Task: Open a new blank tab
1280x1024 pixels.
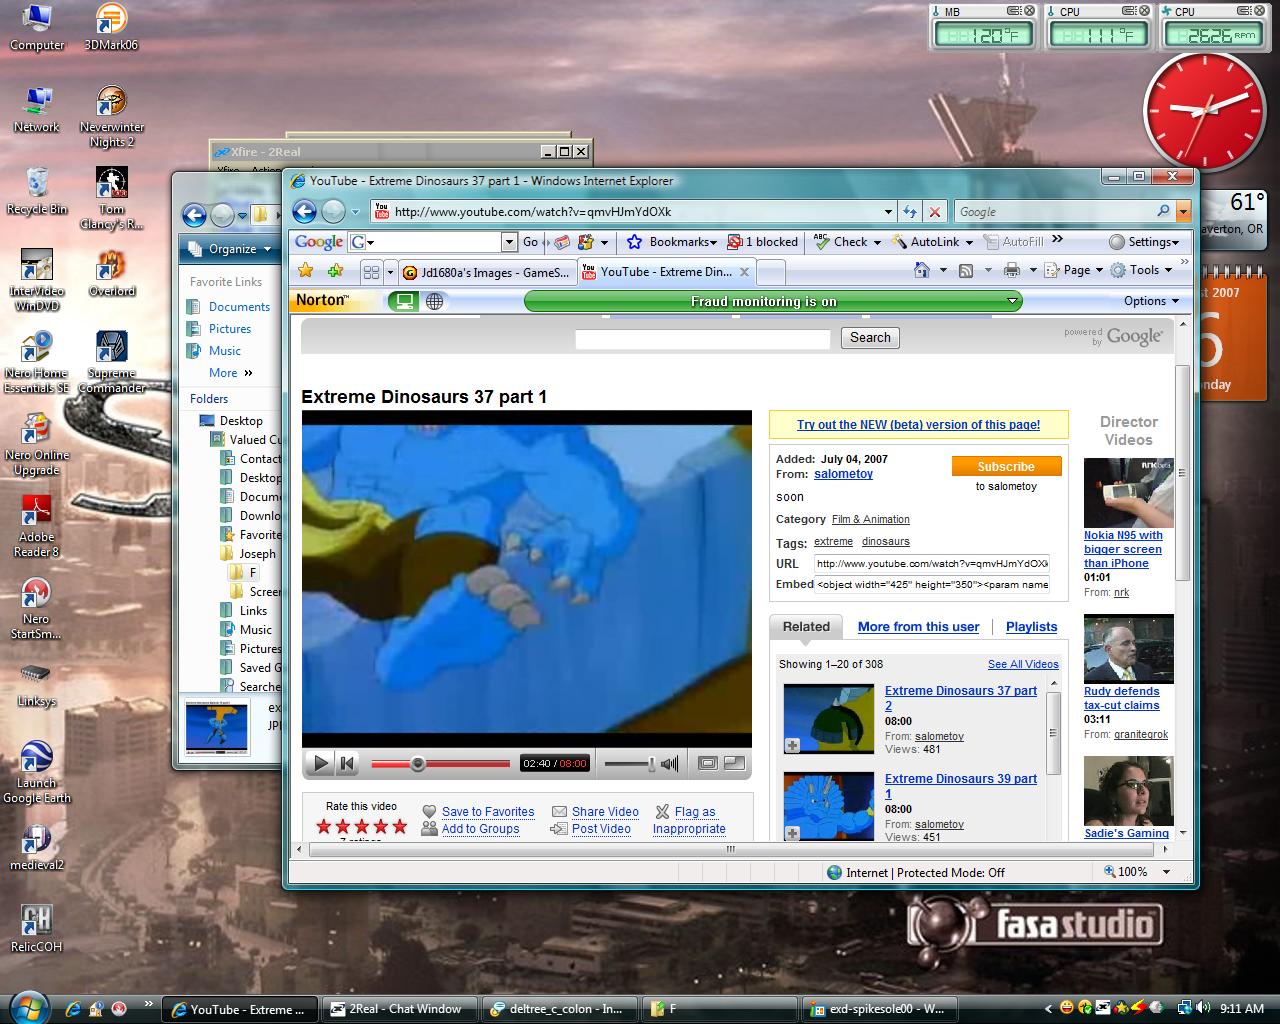Action: point(770,272)
